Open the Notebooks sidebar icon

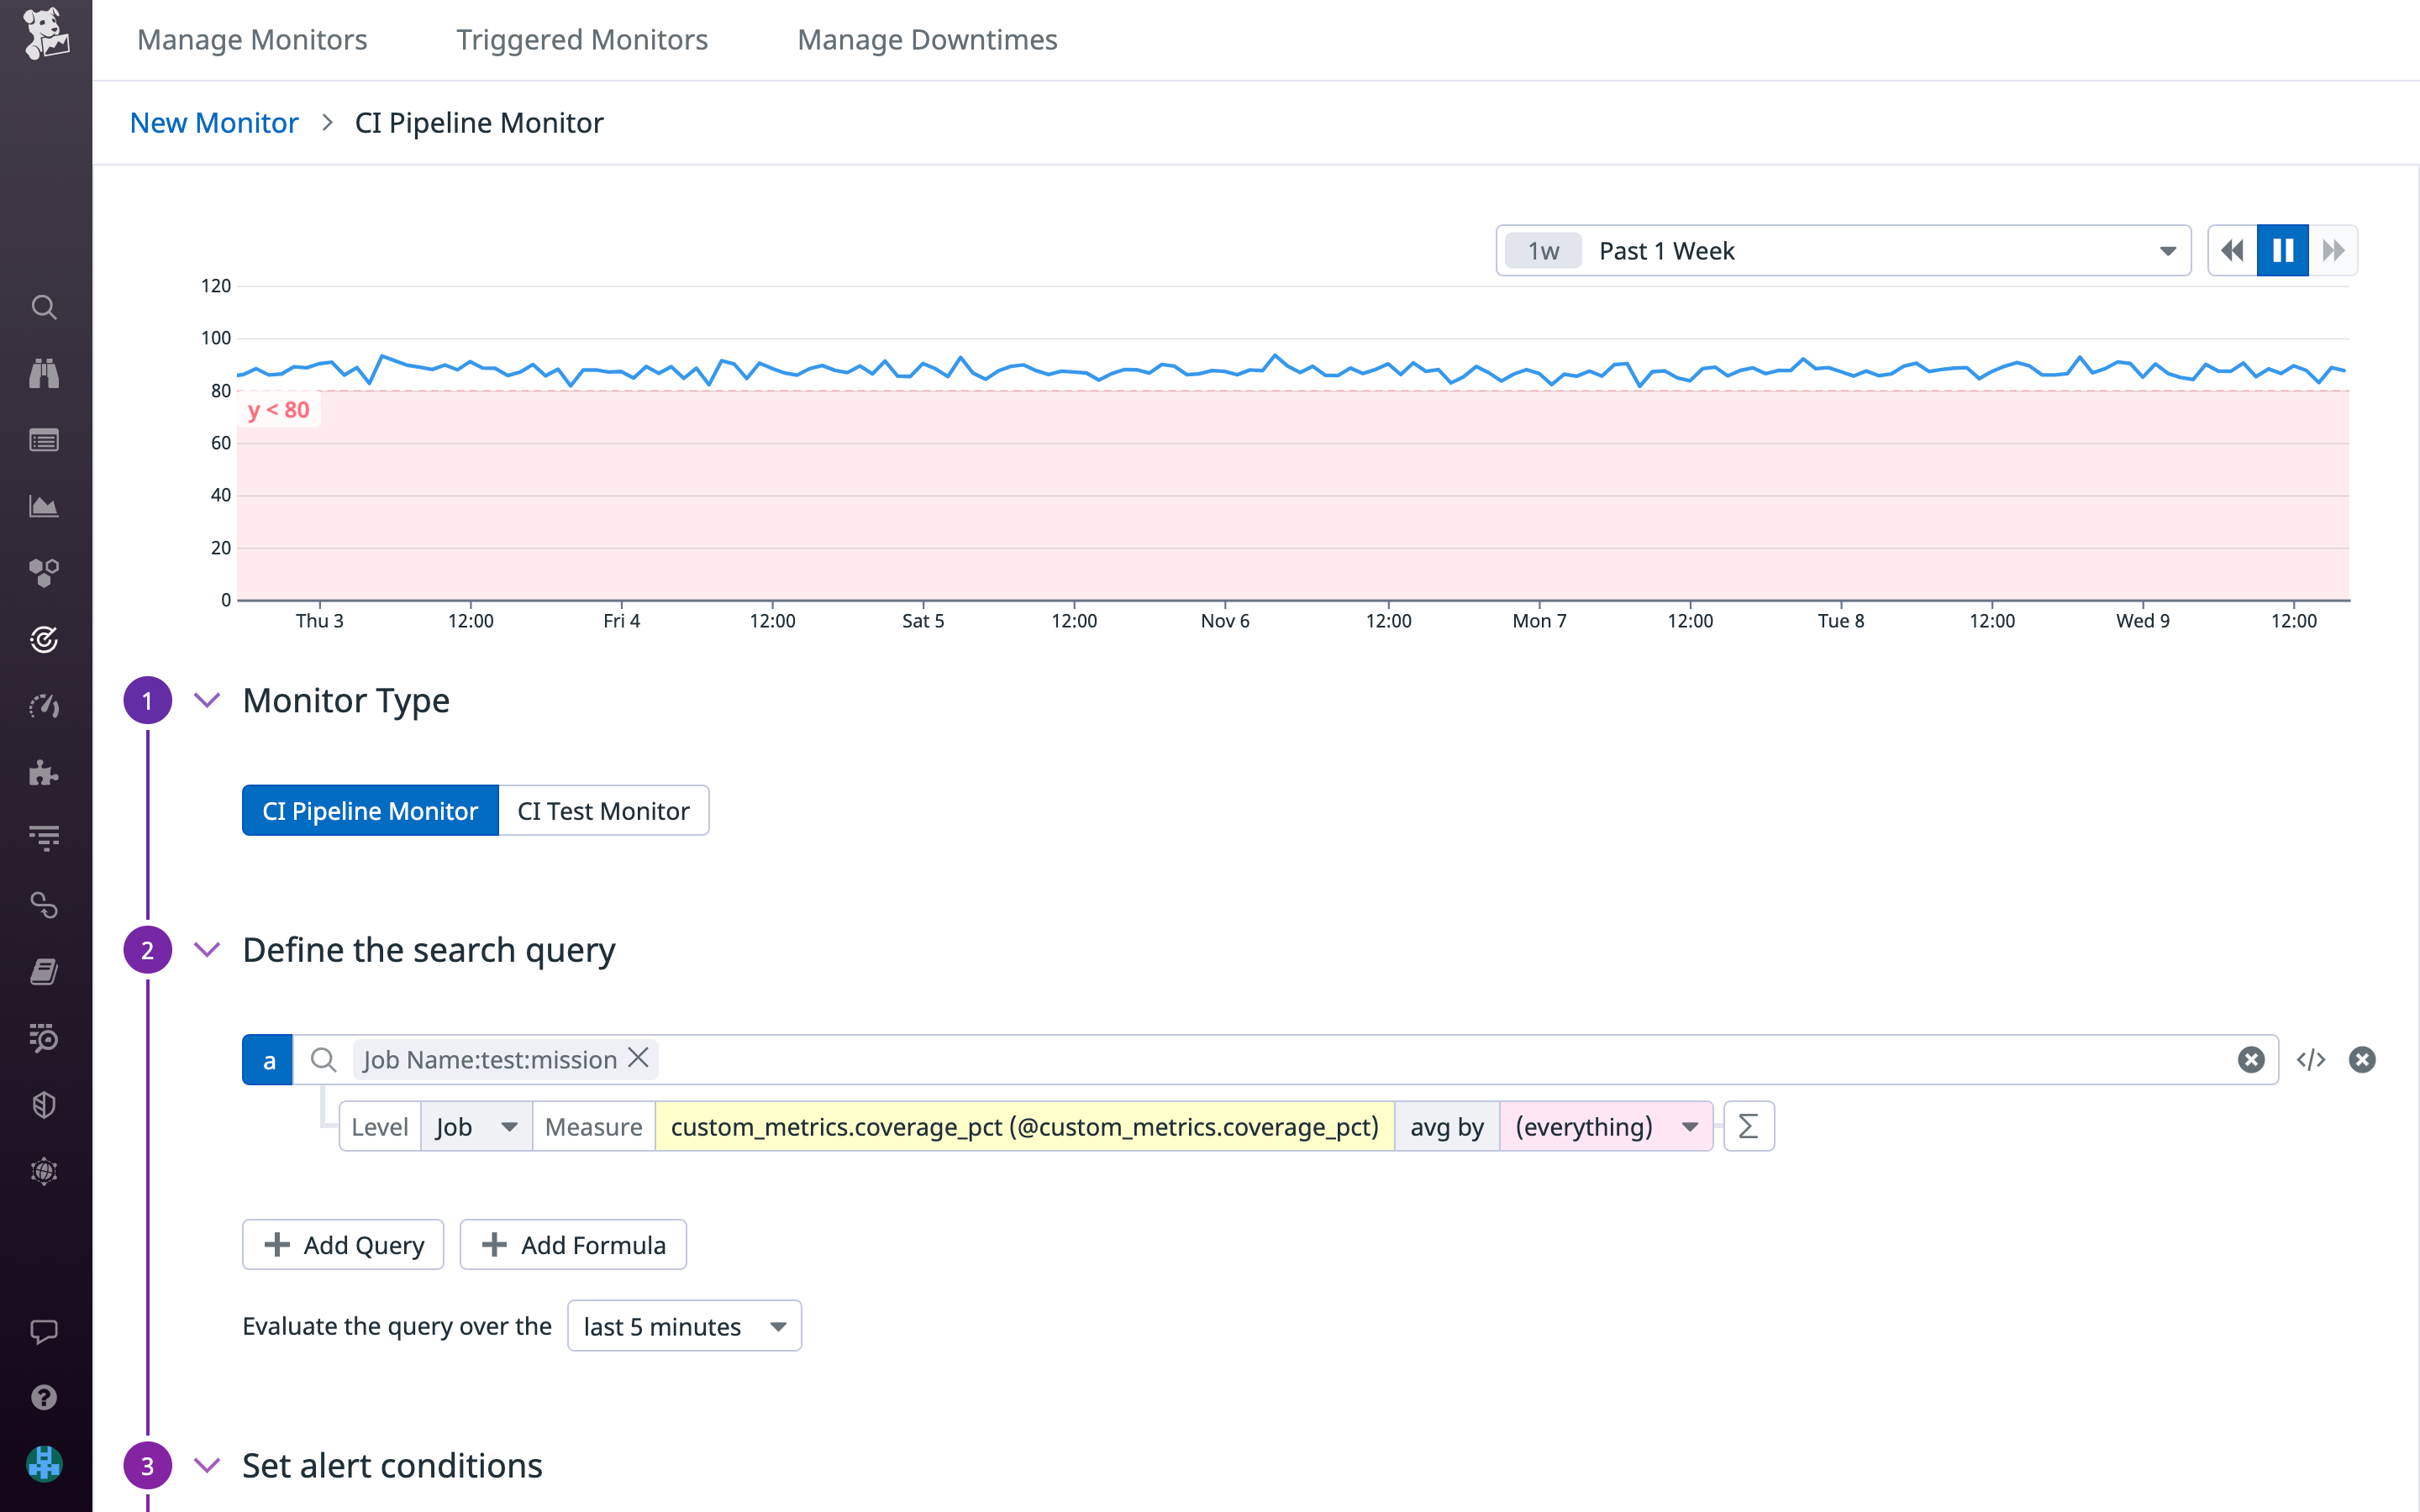pyautogui.click(x=44, y=971)
